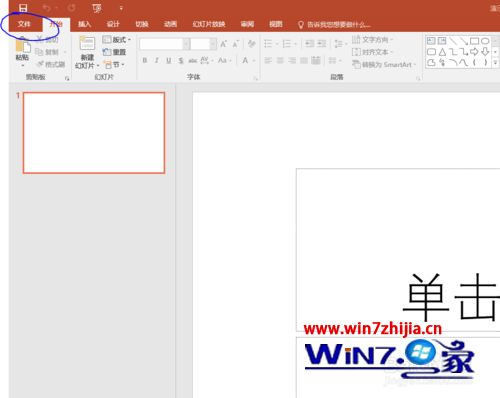Switch to the 审阅 (Review) tab

tap(247, 24)
